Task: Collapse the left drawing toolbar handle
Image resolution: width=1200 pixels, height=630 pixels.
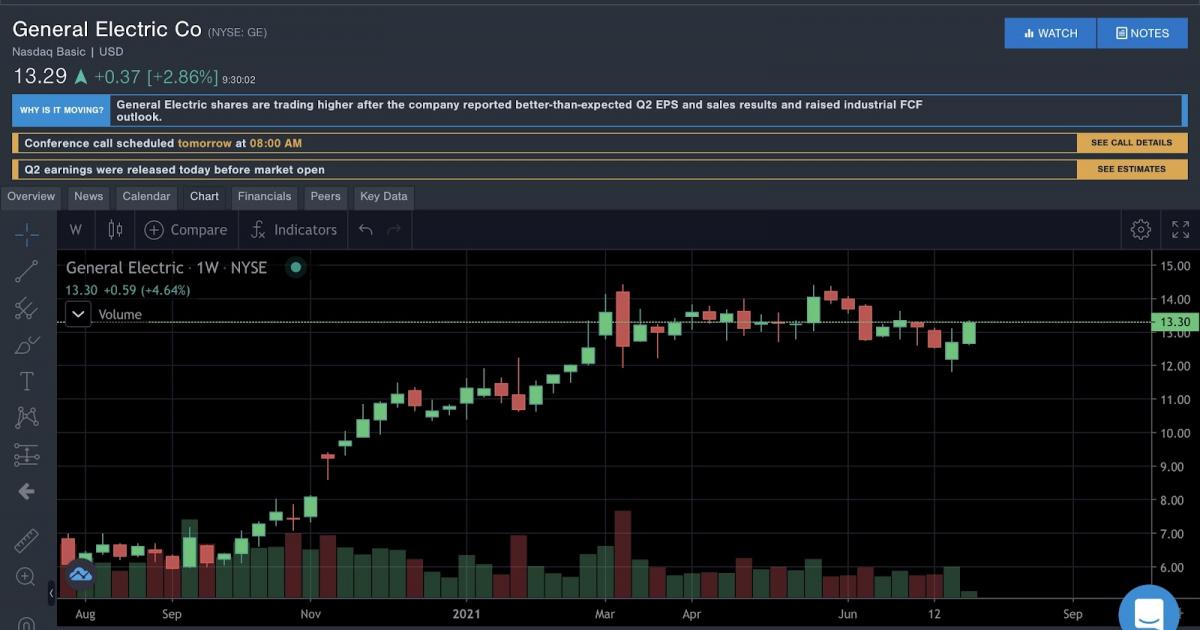Action: (x=52, y=594)
